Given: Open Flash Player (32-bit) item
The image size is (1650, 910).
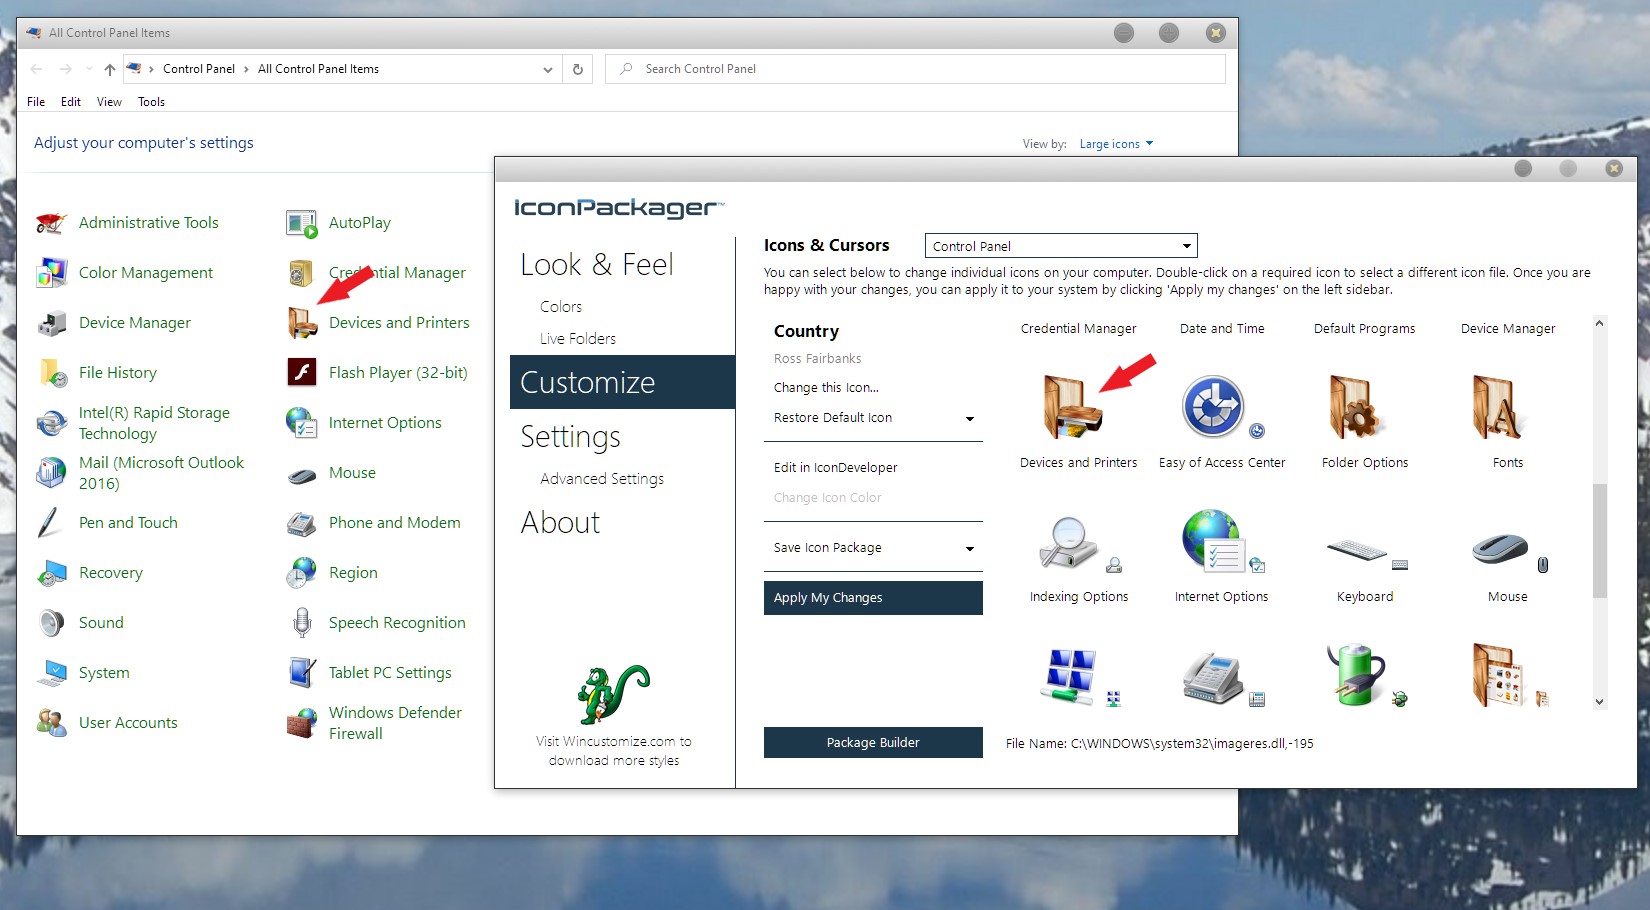Looking at the screenshot, I should click(397, 373).
